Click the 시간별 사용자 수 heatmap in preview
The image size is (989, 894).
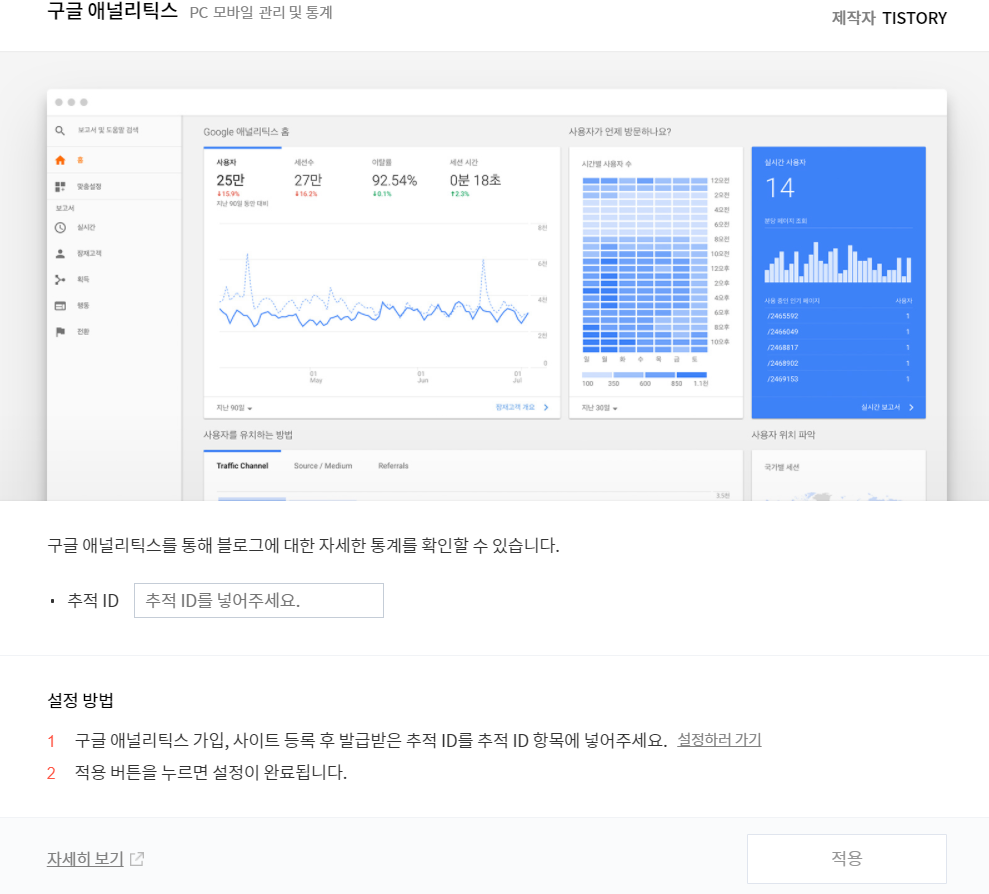644,264
